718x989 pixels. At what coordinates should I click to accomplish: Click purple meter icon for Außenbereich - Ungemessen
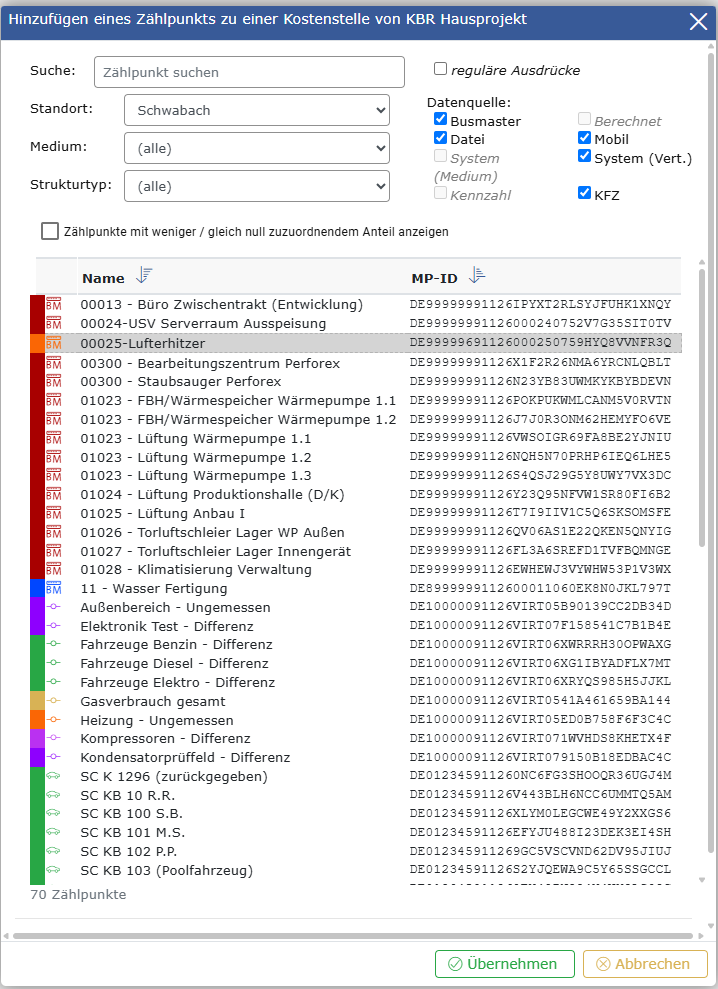[54, 607]
